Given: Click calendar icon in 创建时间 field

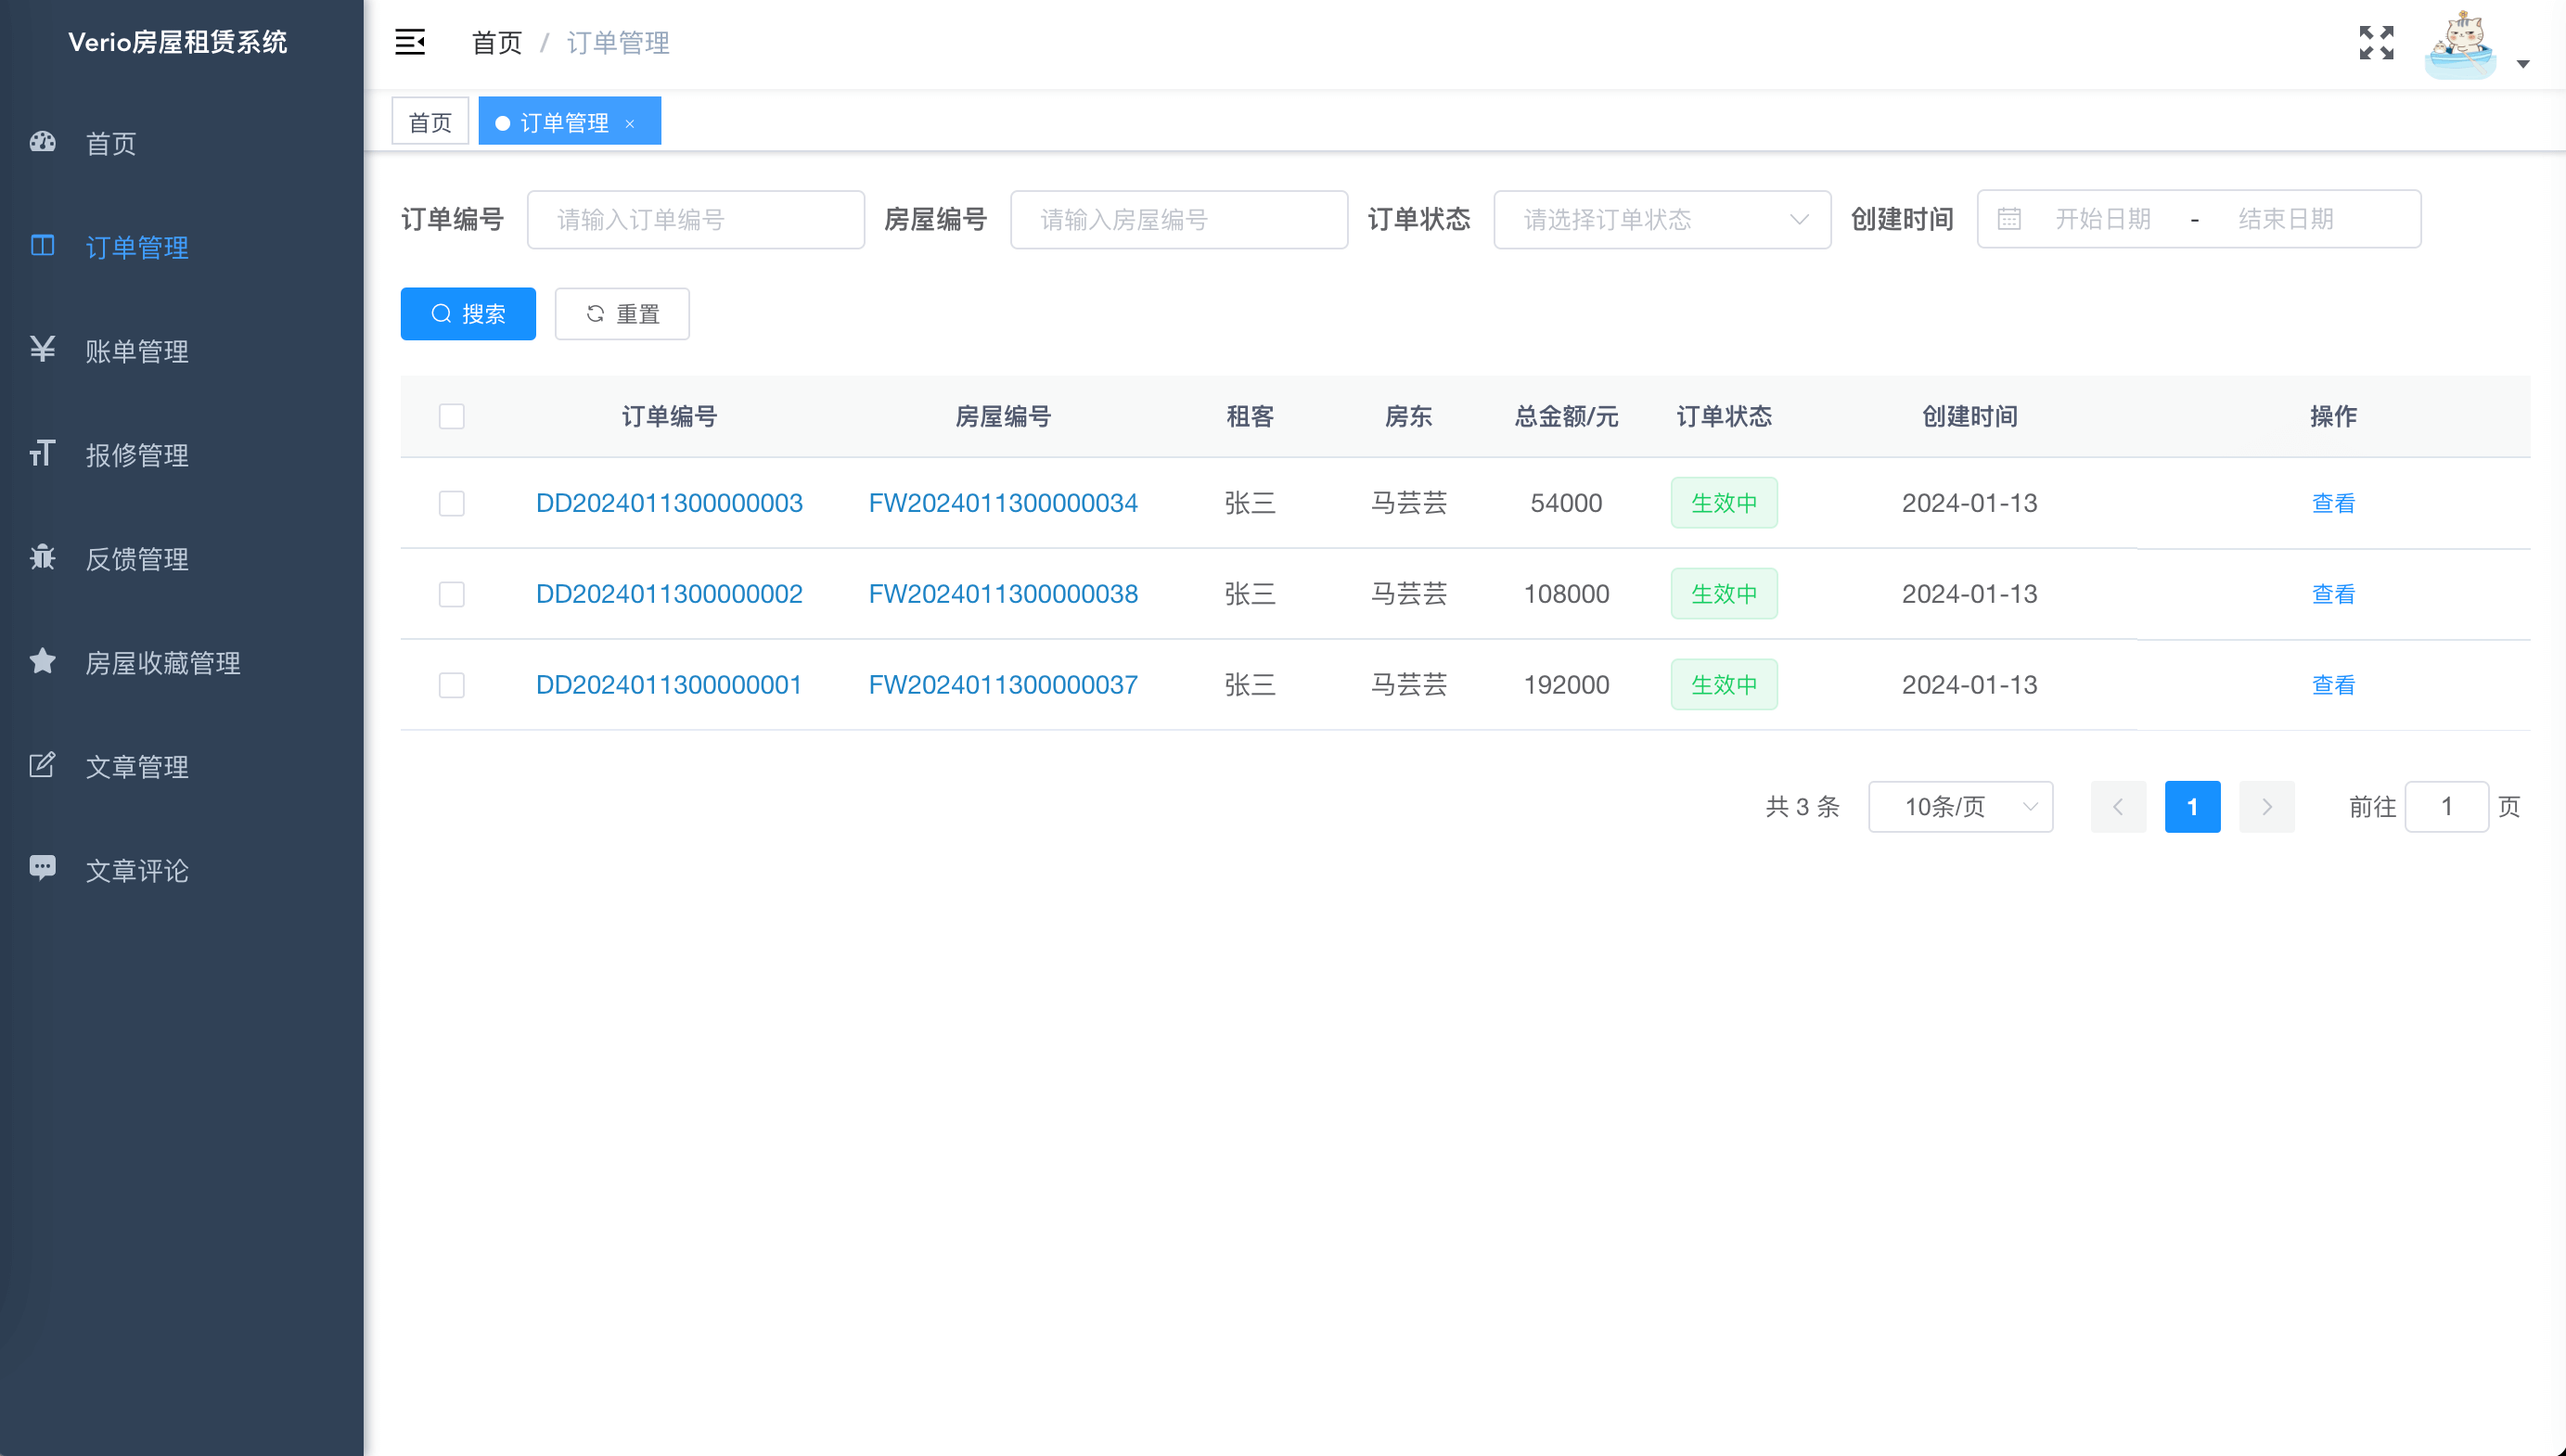Looking at the screenshot, I should pyautogui.click(x=2009, y=219).
